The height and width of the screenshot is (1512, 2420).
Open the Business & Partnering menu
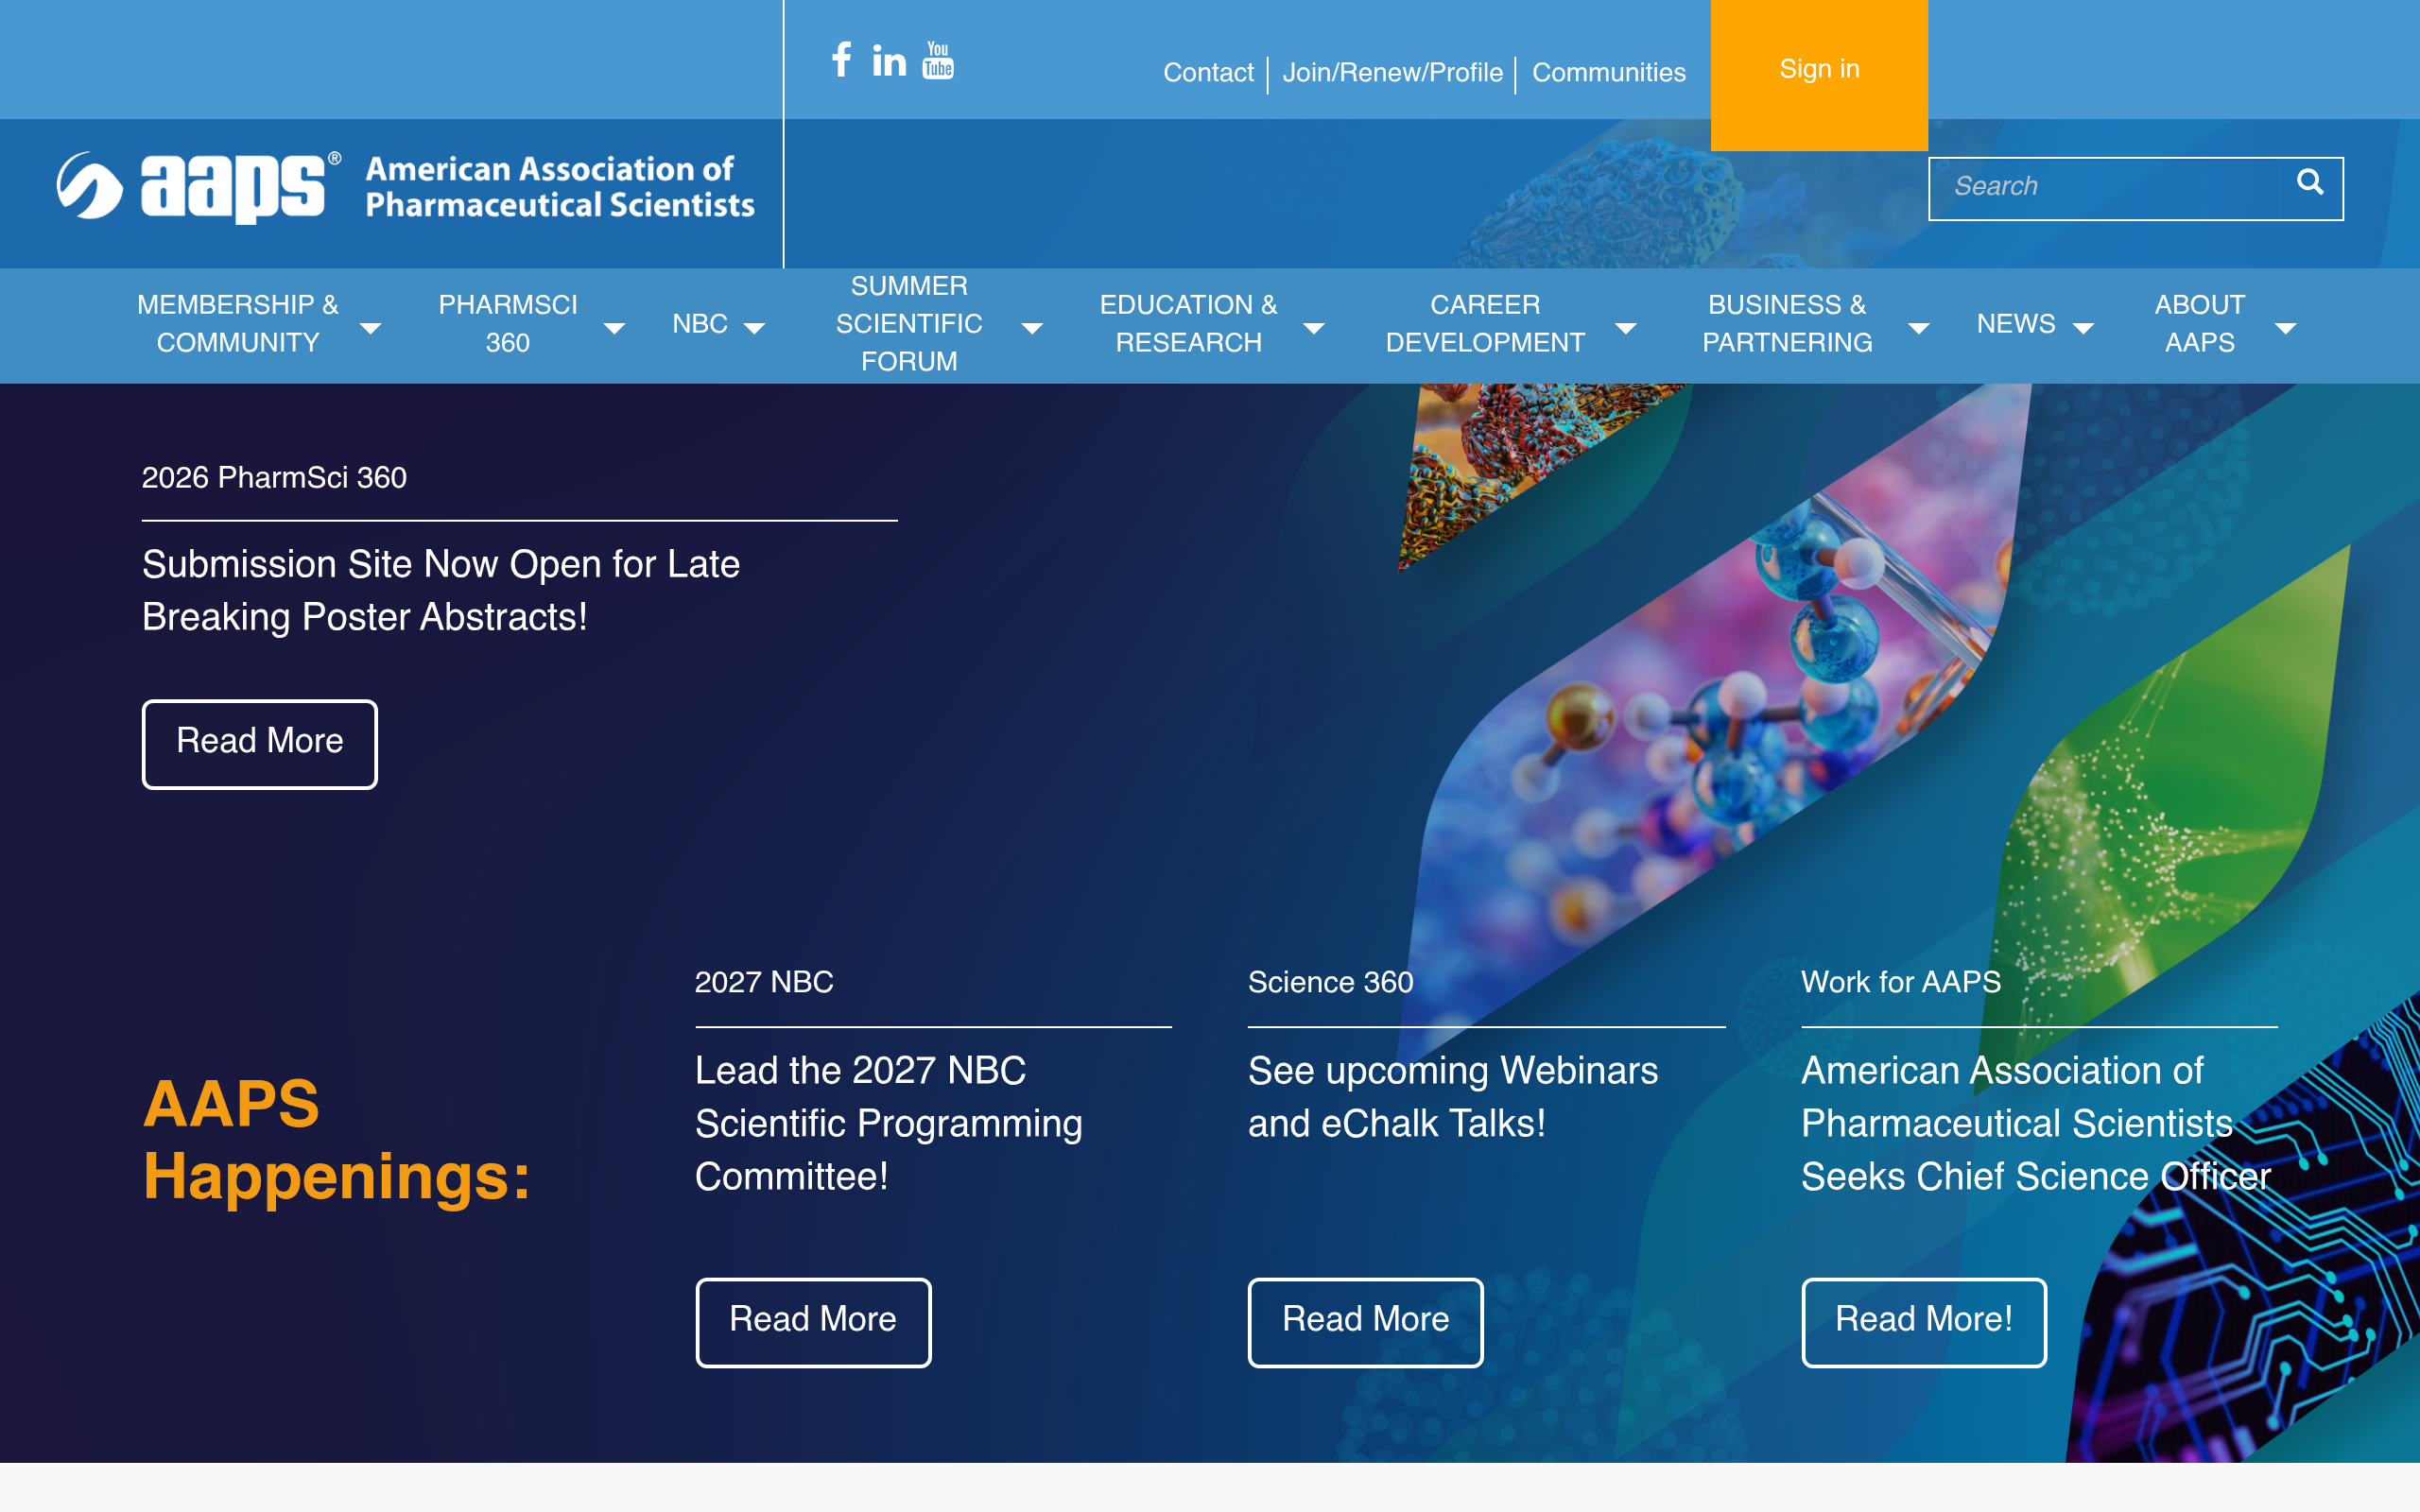pyautogui.click(x=1787, y=324)
